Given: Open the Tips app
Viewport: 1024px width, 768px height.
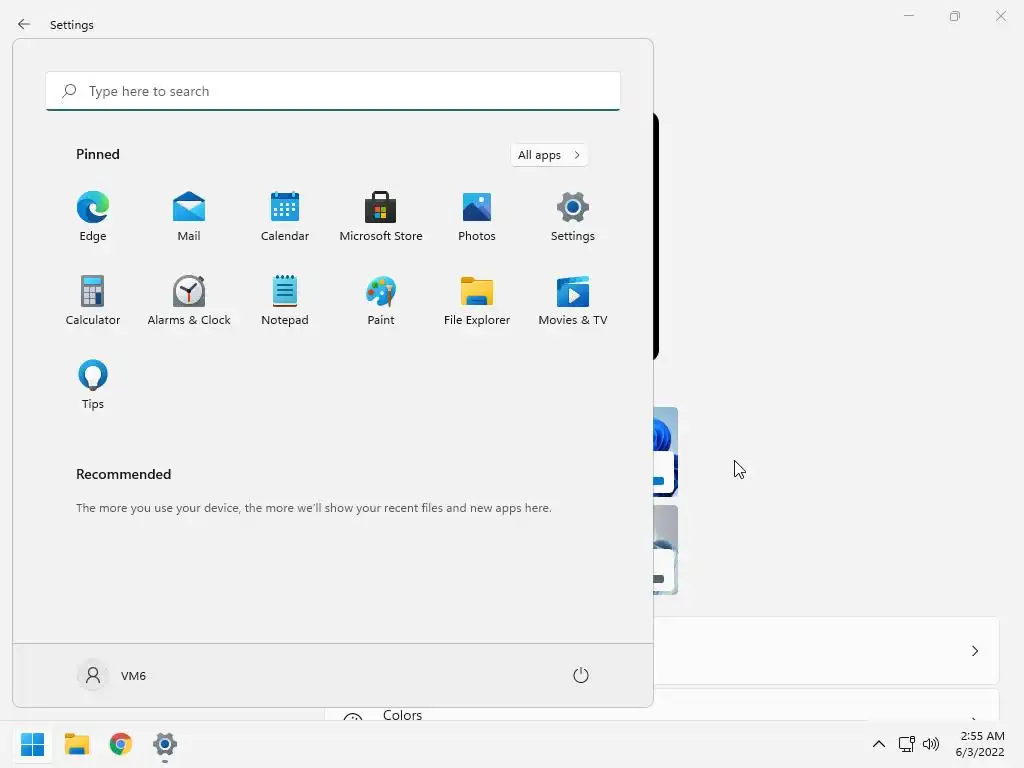Looking at the screenshot, I should pos(93,385).
